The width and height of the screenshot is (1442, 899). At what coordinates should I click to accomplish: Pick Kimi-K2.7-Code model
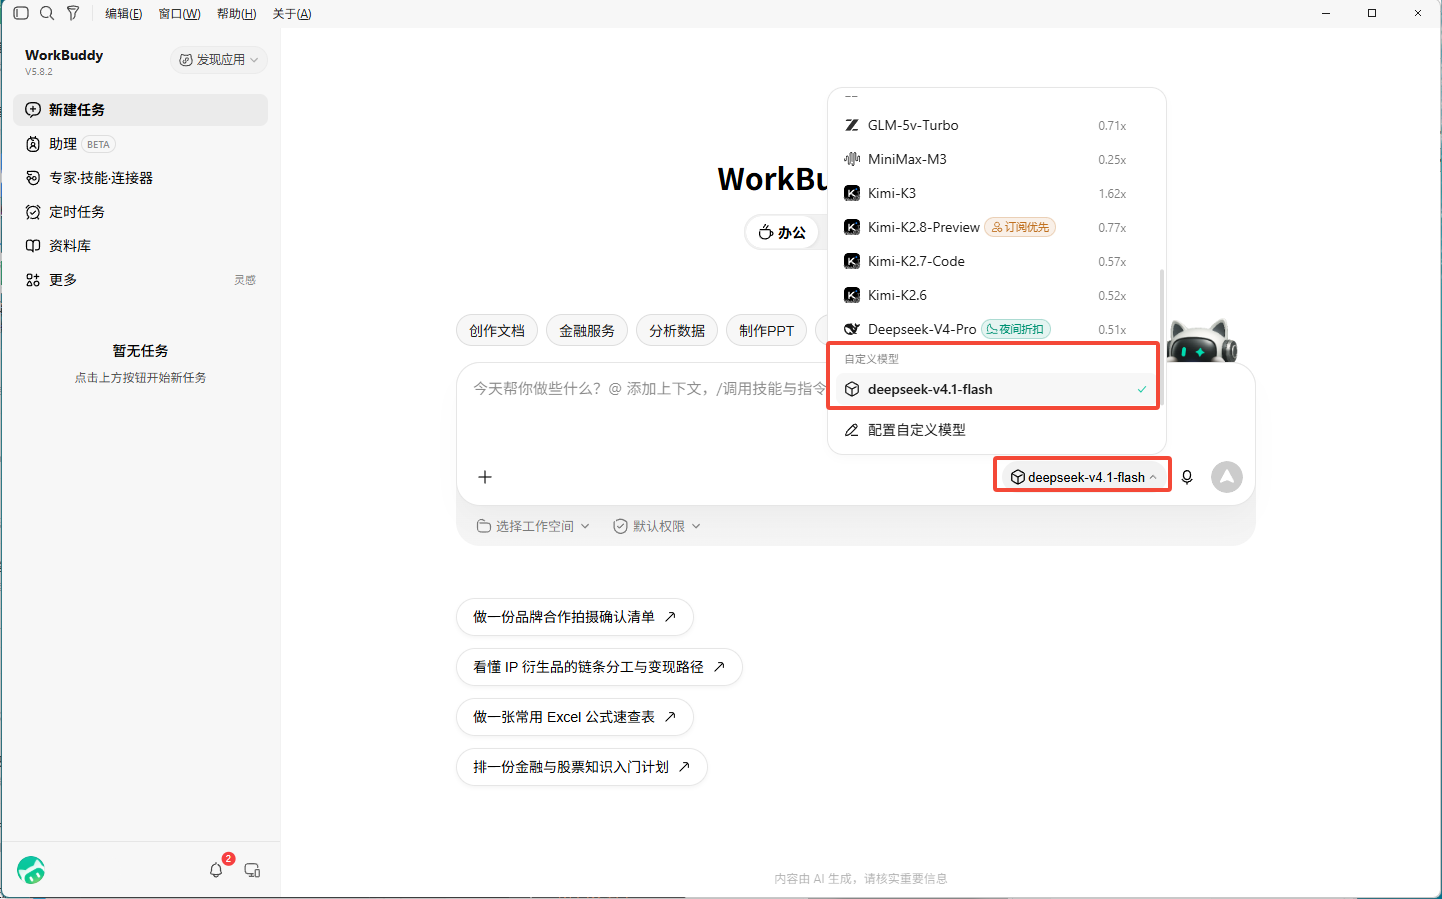(x=996, y=261)
